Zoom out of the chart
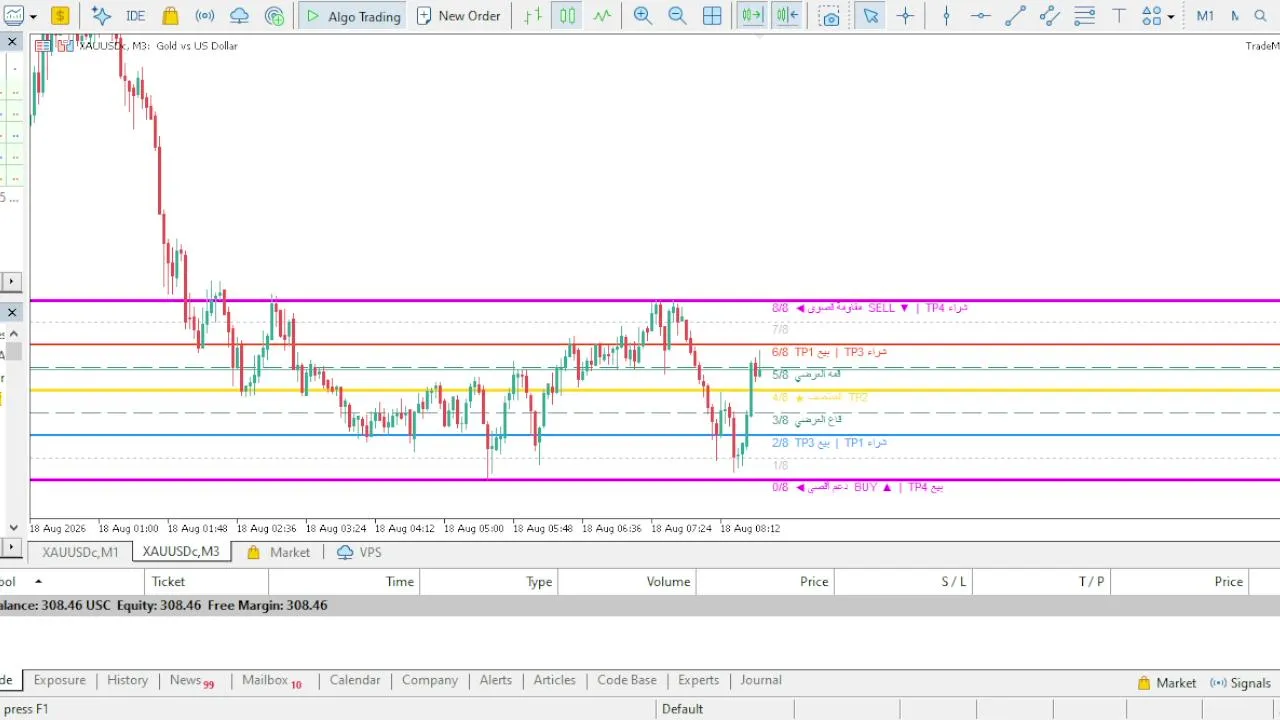The height and width of the screenshot is (720, 1280). (677, 16)
